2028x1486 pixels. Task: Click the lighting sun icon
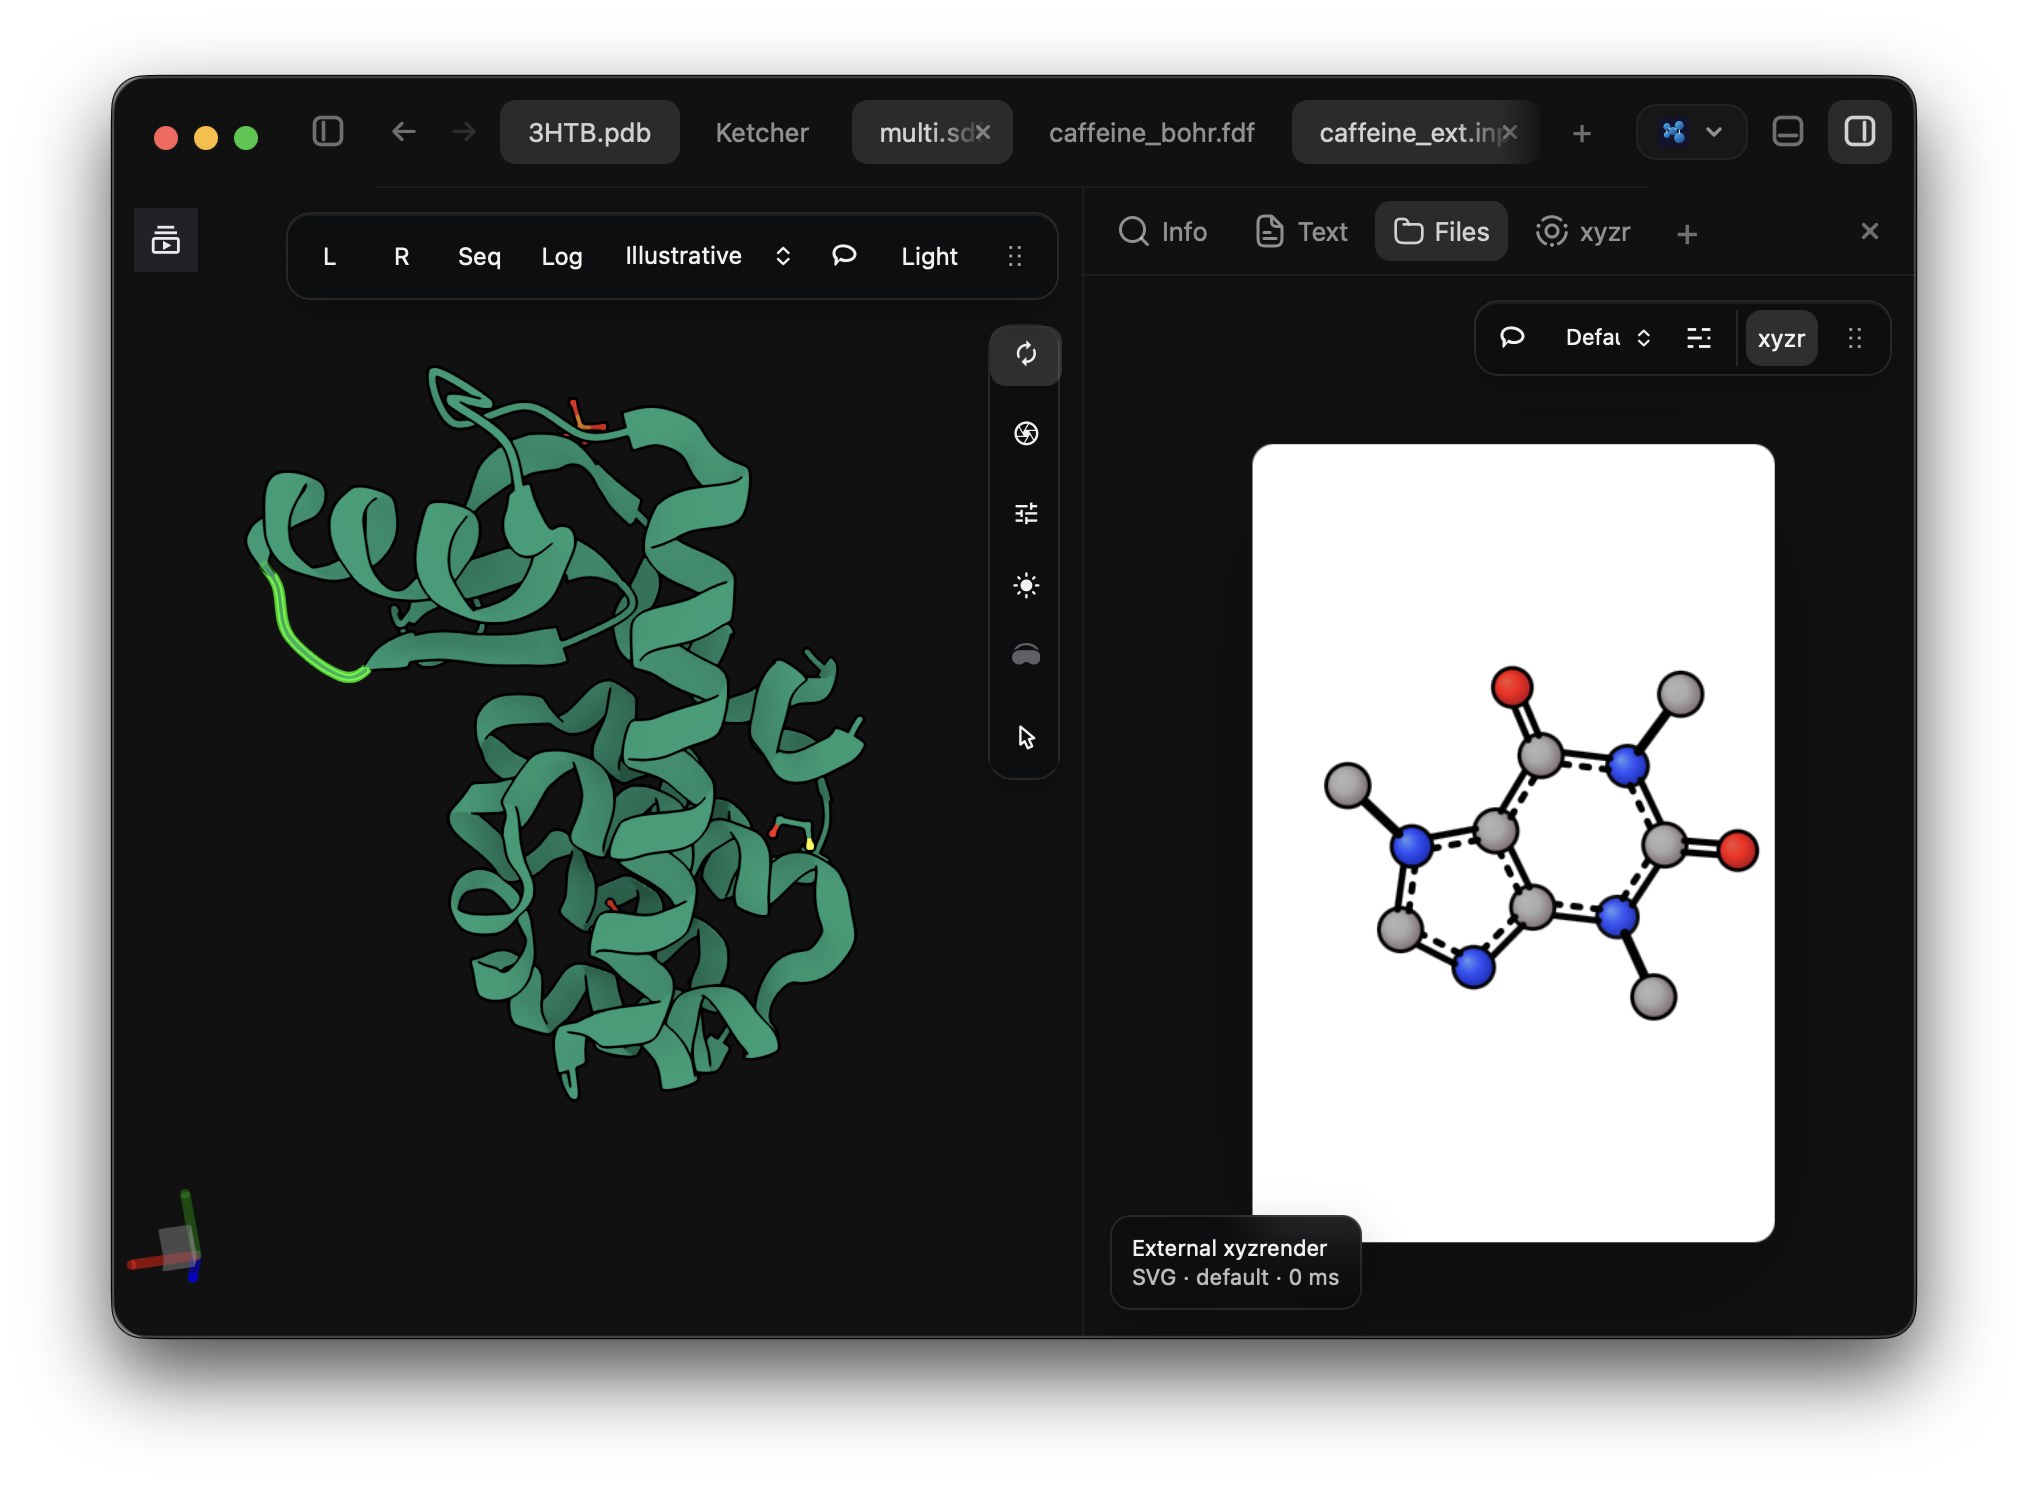[x=1025, y=585]
